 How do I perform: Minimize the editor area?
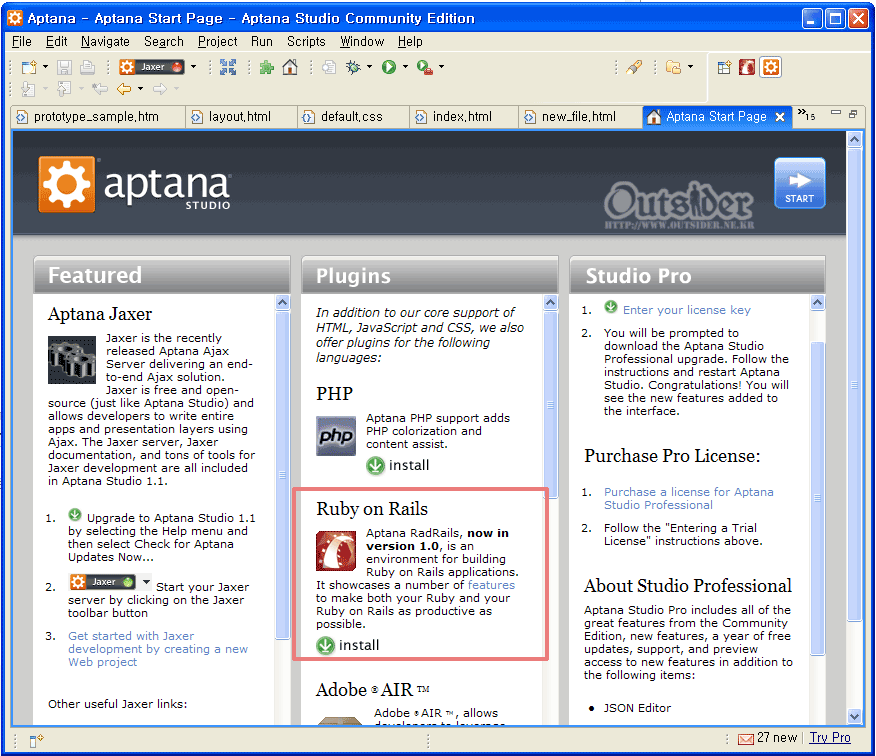coord(836,113)
